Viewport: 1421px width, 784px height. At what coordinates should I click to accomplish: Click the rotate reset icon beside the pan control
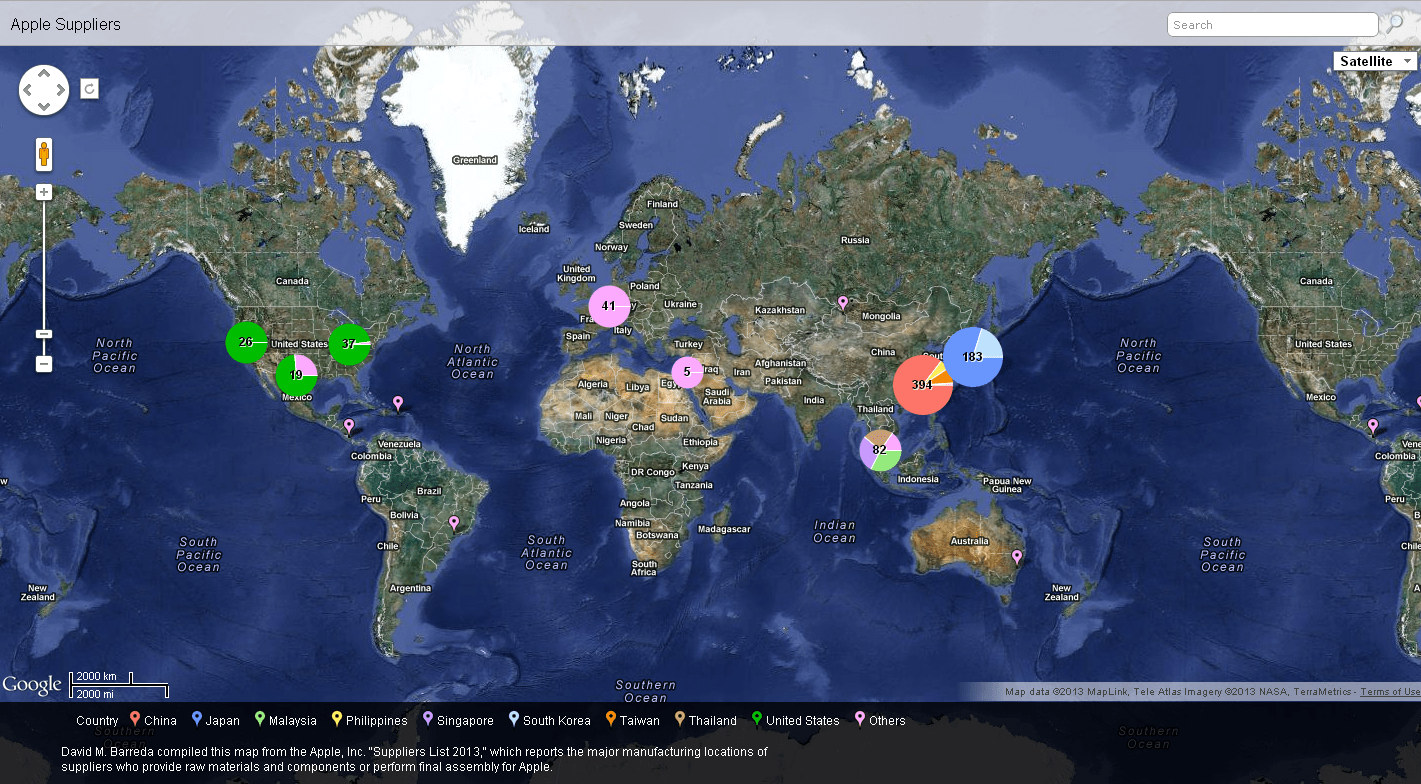point(89,90)
